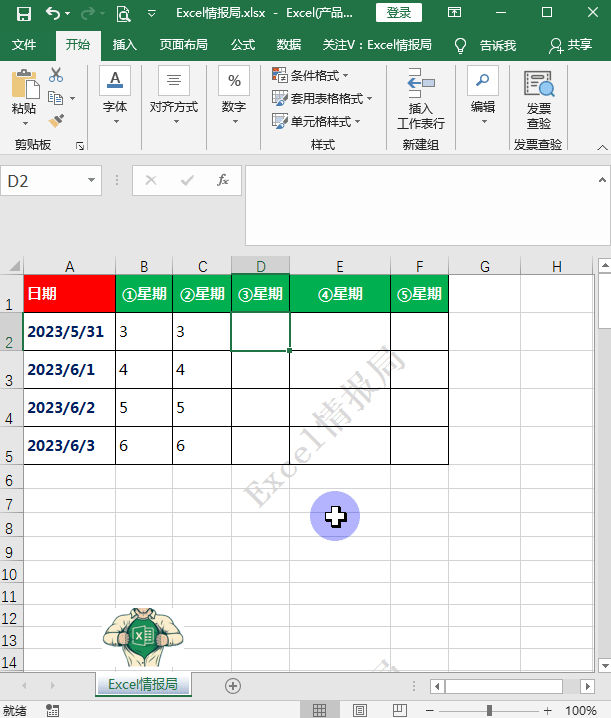Switch to Page Break Preview icon
Viewport: 611px width, 718px height.
(x=399, y=710)
